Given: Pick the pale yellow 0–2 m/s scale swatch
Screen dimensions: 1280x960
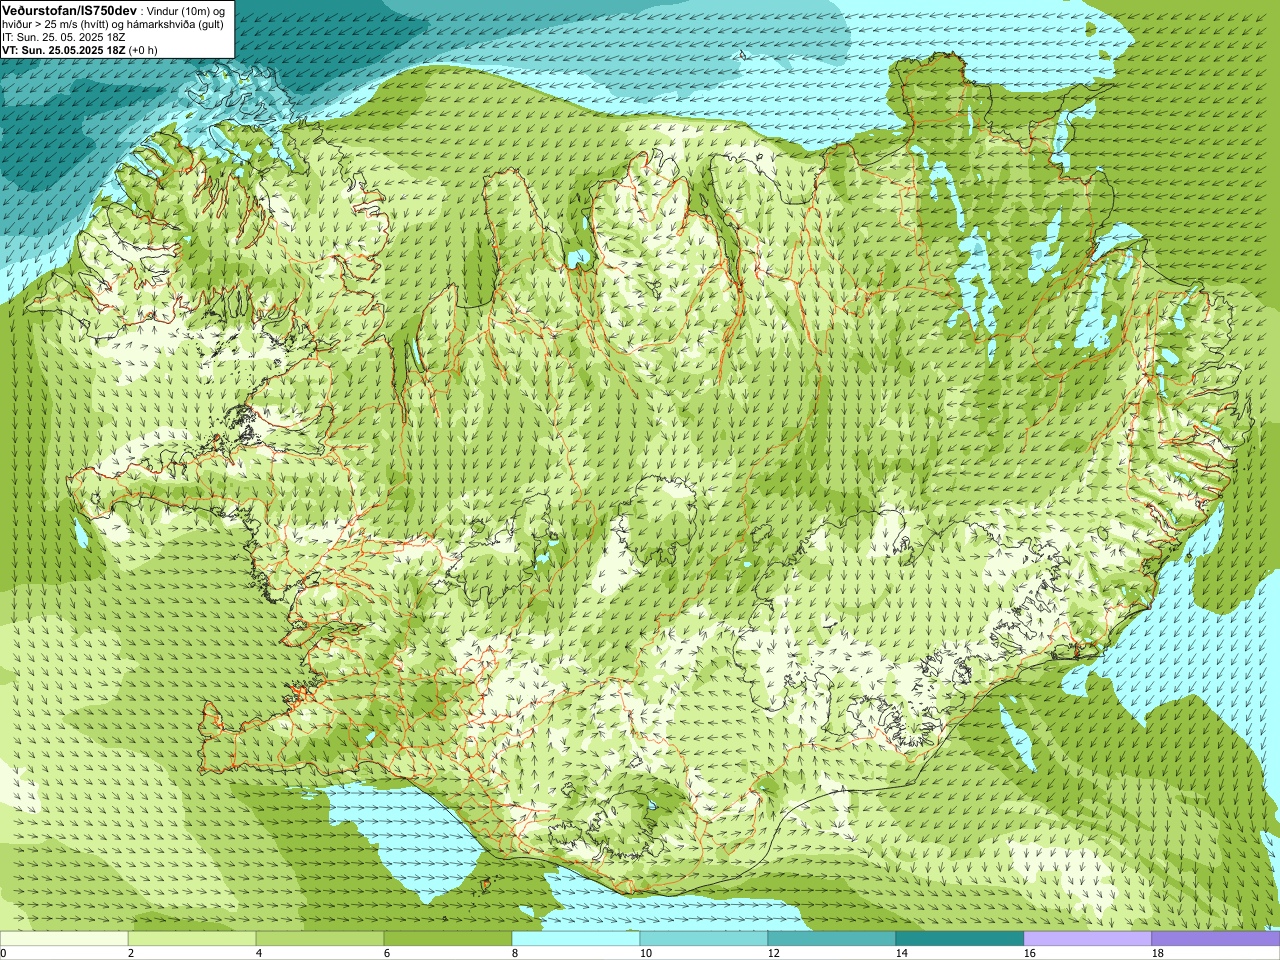Looking at the screenshot, I should tap(64, 939).
